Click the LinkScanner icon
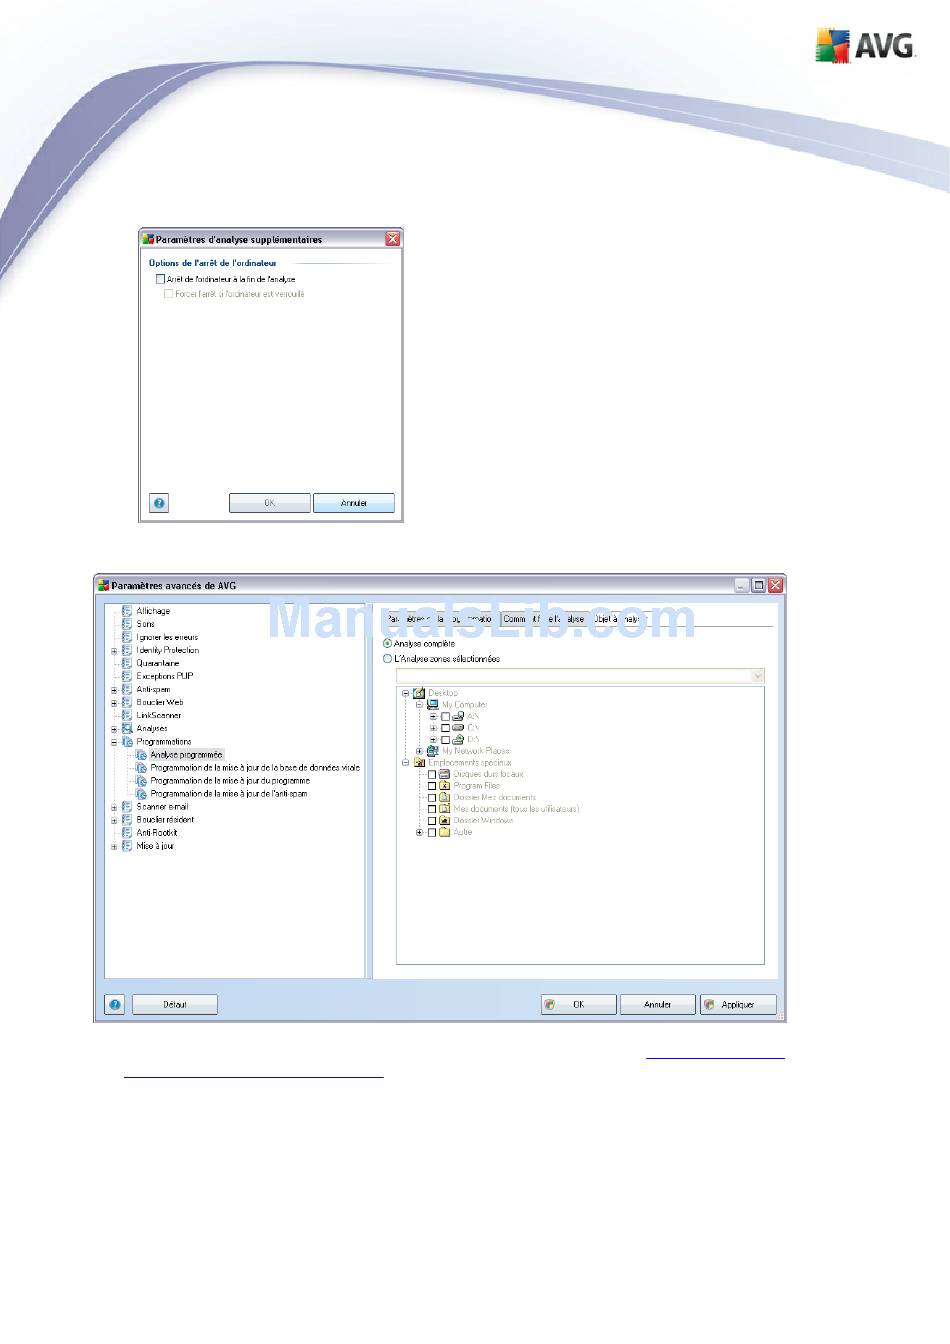Image resolution: width=950 pixels, height=1344 pixels. coord(127,715)
